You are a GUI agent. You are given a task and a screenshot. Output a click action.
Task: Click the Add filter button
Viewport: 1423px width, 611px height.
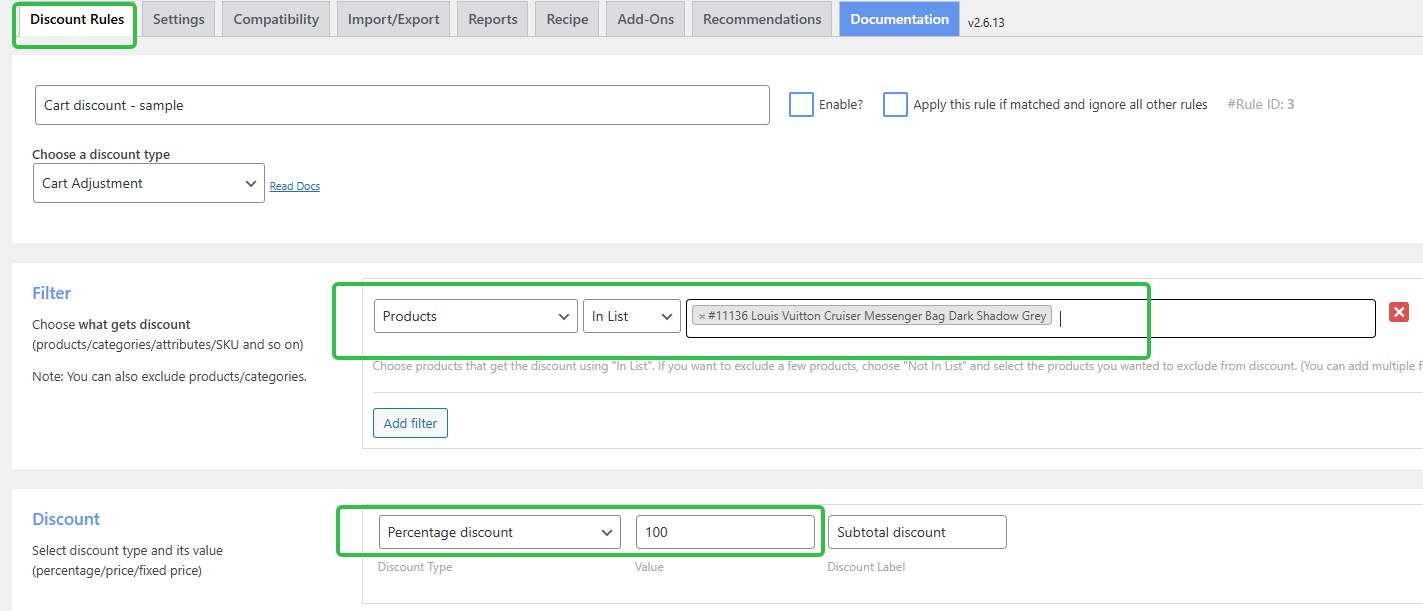tap(410, 422)
